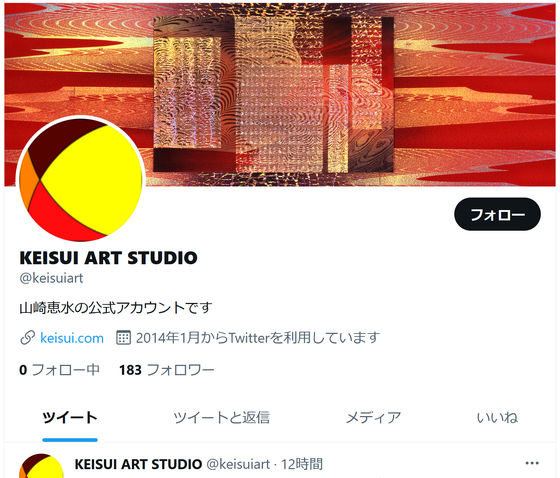Click the @keisuiart handle in tweet header
This screenshot has width=560, height=478.
(238, 464)
